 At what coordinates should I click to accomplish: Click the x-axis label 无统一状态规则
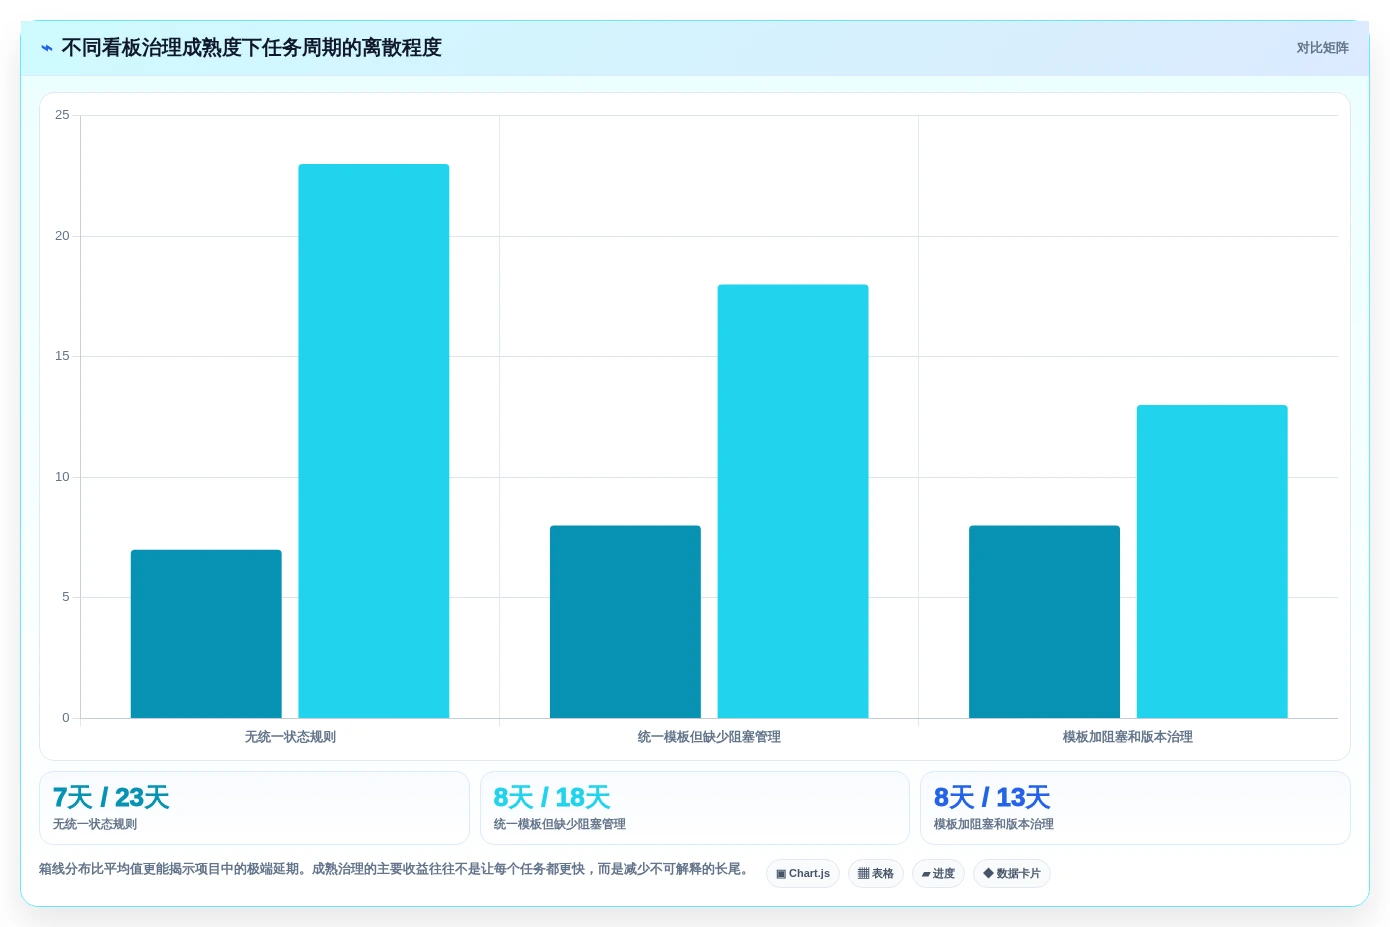[290, 737]
